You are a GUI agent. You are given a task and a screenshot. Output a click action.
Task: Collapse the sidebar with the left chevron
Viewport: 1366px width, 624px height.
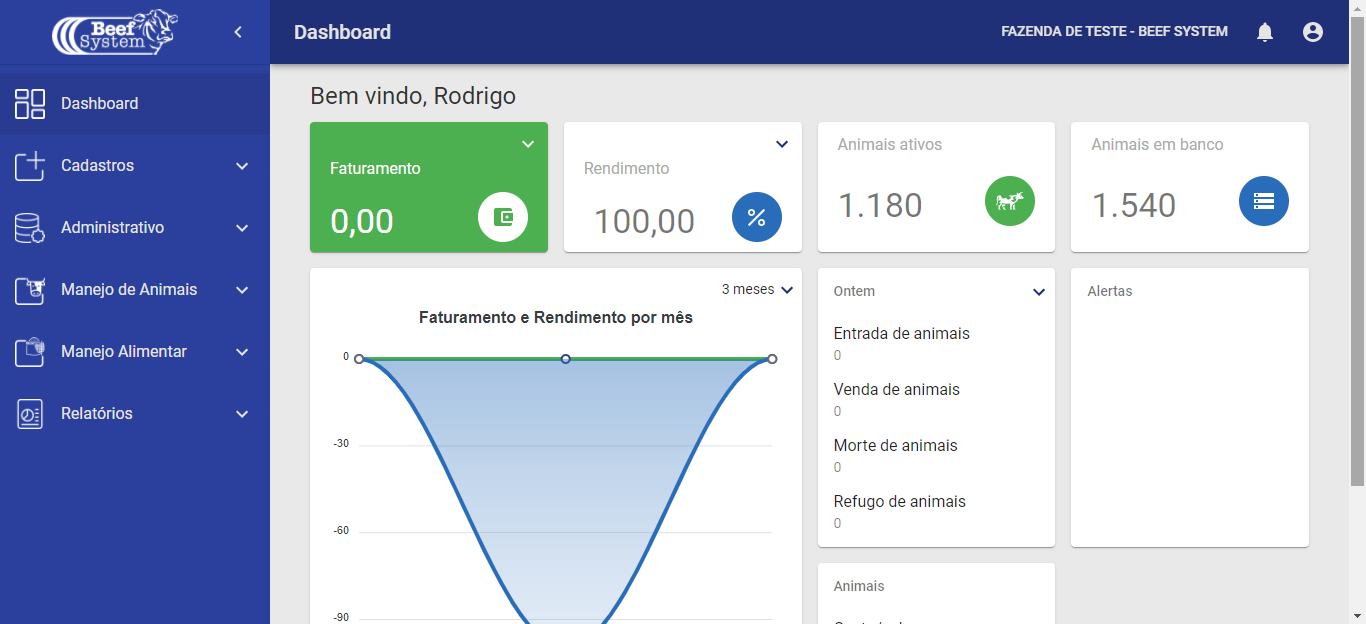pyautogui.click(x=238, y=32)
